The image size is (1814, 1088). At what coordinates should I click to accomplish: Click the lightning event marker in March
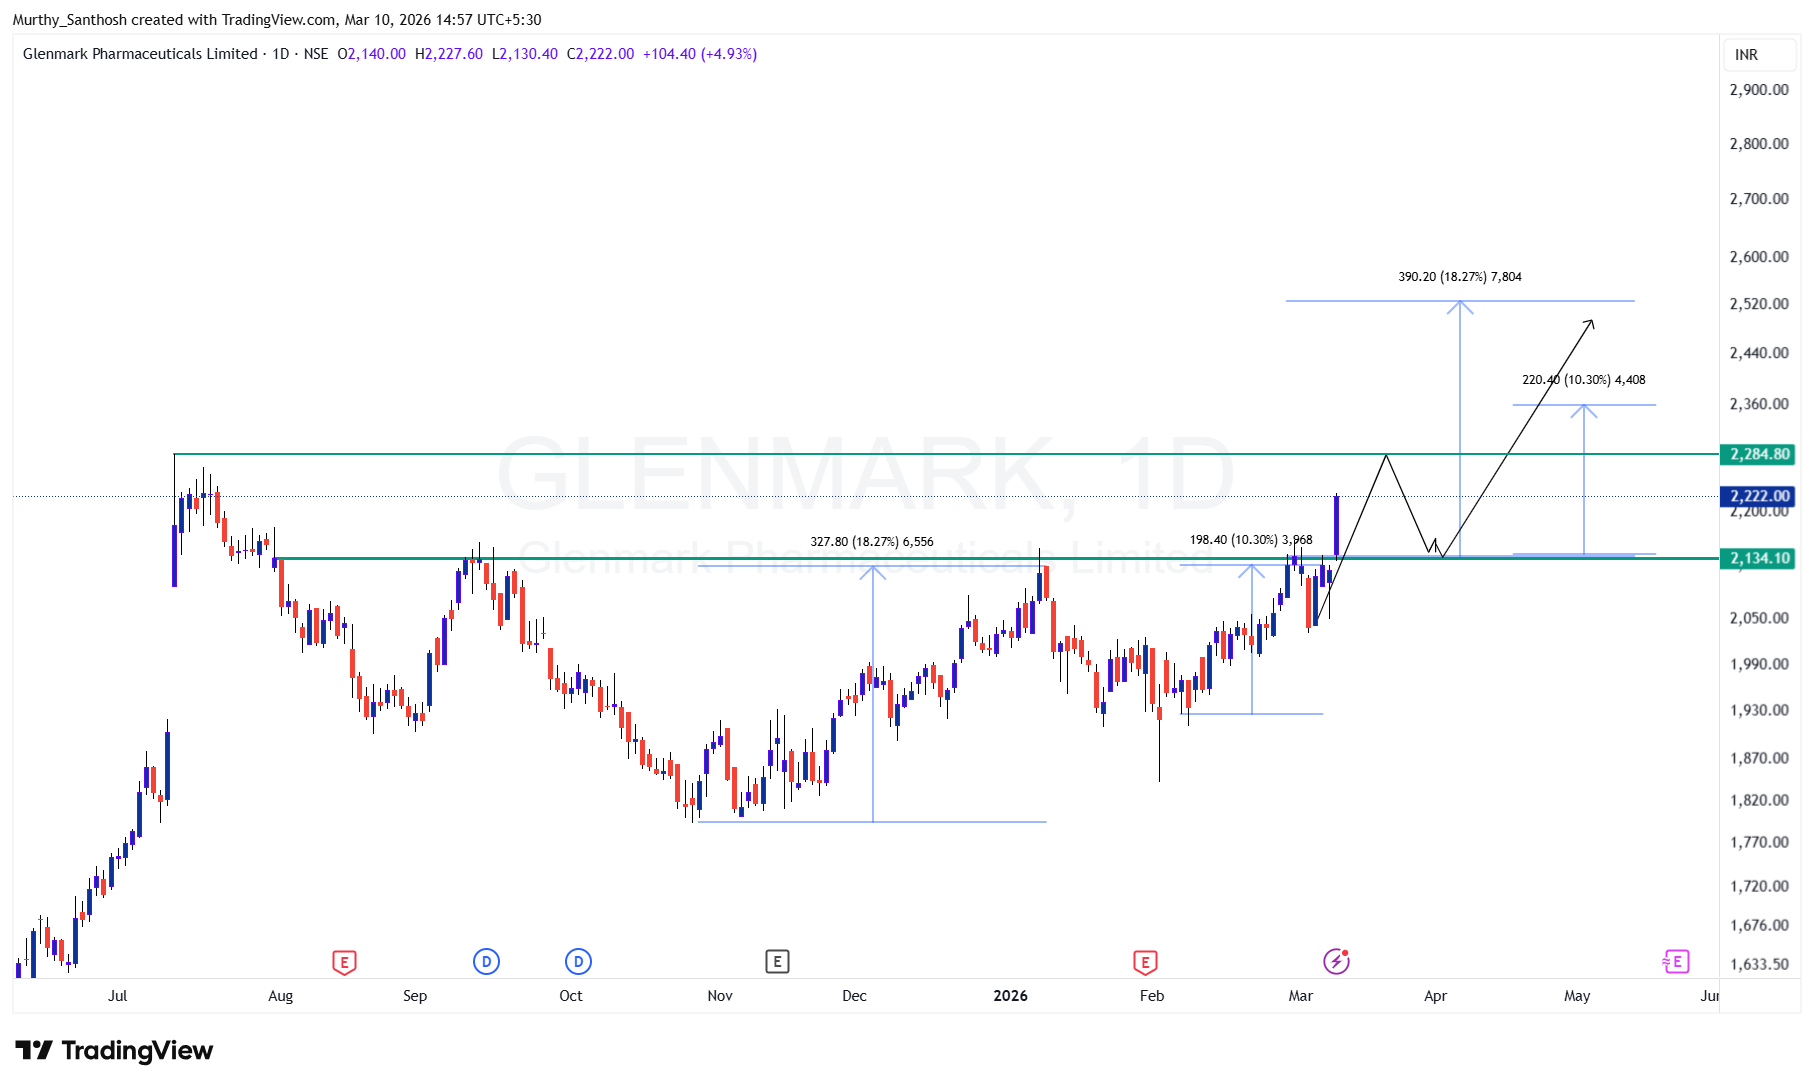pos(1336,961)
